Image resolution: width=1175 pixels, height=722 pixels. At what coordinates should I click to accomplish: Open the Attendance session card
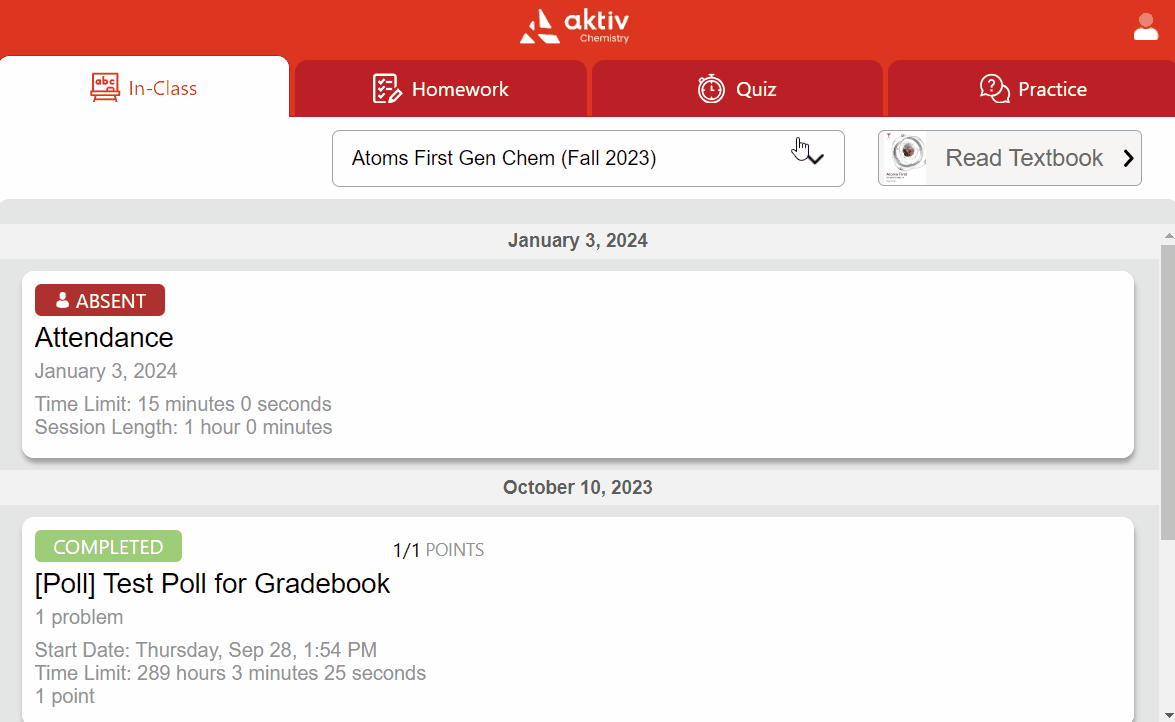[x=577, y=364]
